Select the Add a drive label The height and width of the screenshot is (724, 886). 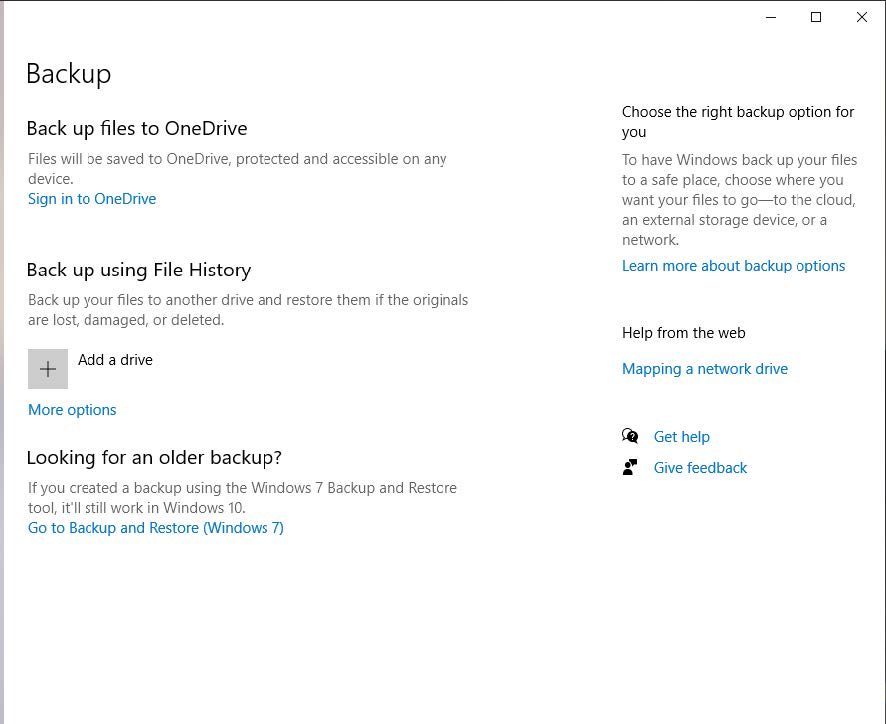[115, 360]
